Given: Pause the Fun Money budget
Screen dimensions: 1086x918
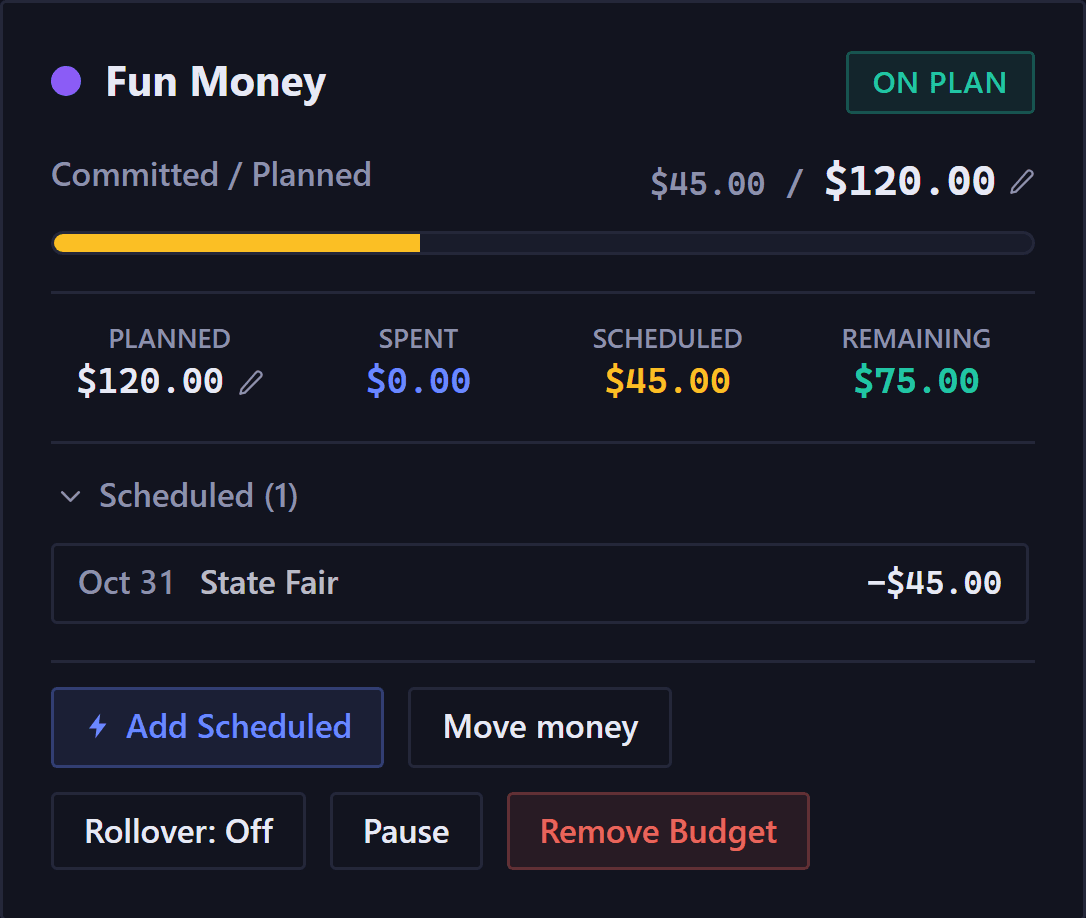Looking at the screenshot, I should [x=407, y=831].
